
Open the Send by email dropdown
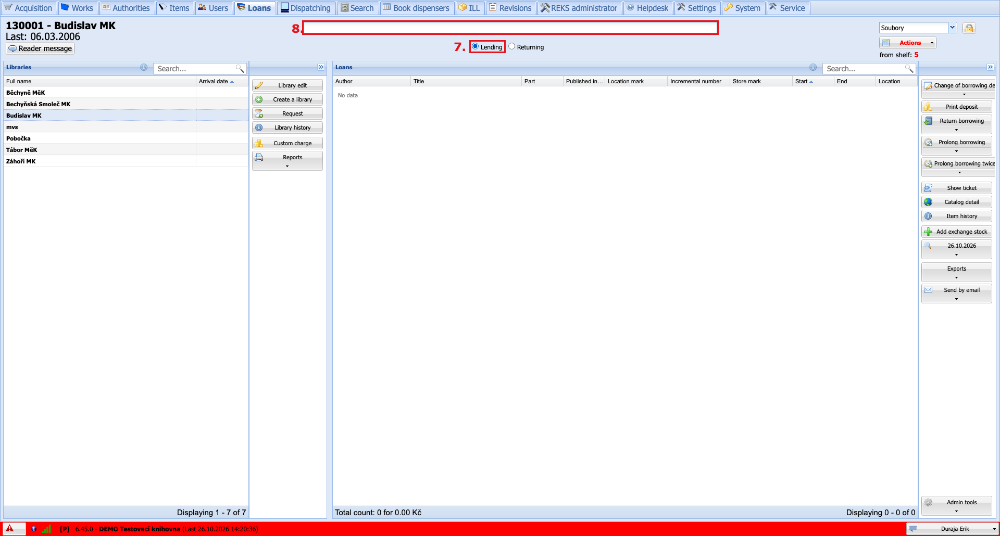pos(957,293)
